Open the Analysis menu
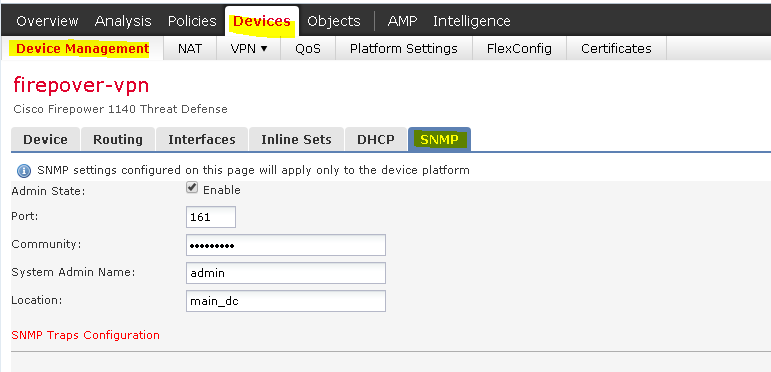The width and height of the screenshot is (771, 372). point(123,21)
